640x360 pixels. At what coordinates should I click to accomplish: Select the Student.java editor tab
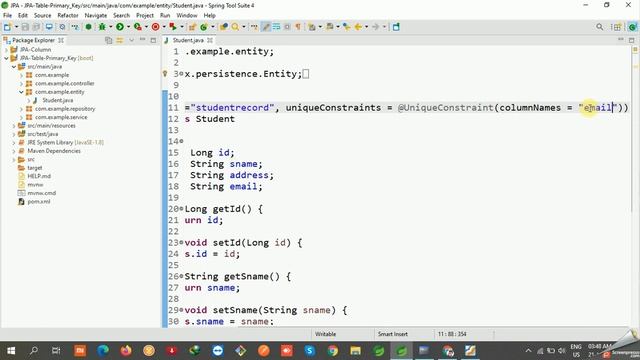pyautogui.click(x=188, y=40)
